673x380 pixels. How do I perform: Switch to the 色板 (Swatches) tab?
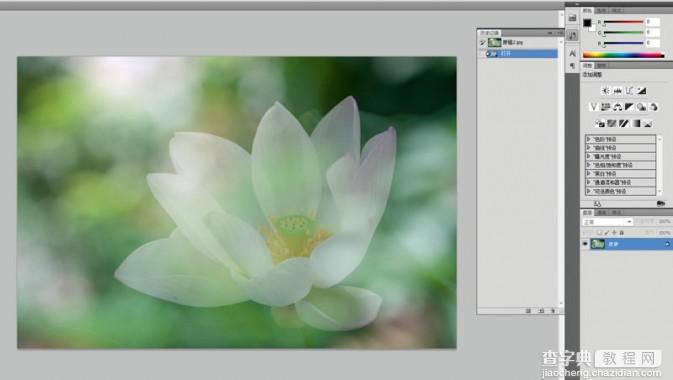point(602,10)
